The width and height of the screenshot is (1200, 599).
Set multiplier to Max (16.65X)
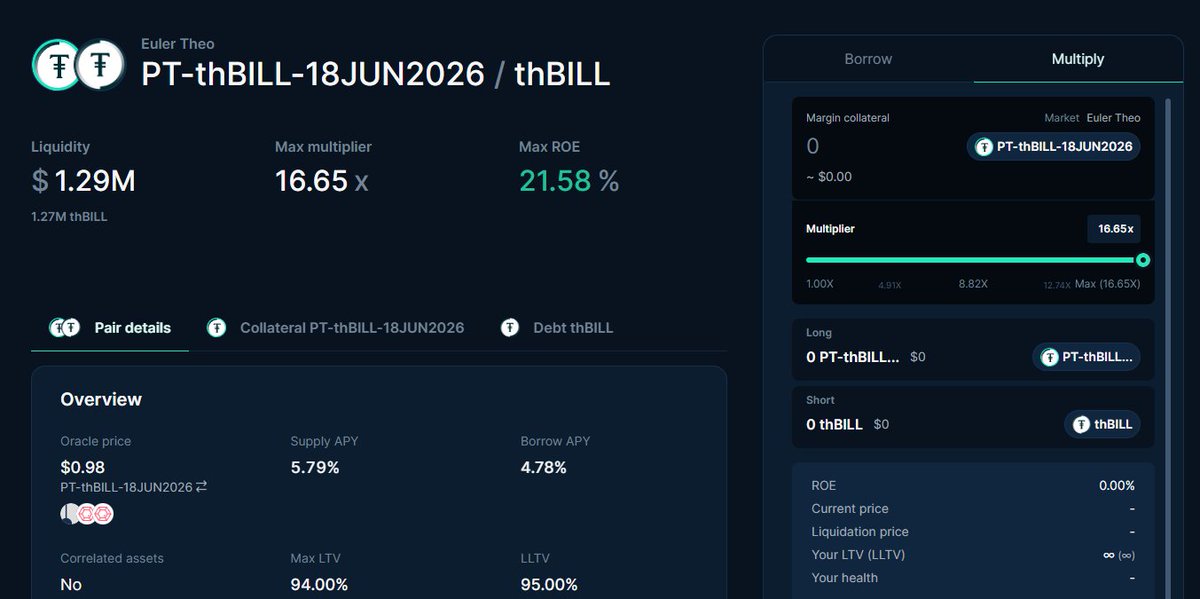pyautogui.click(x=1107, y=284)
